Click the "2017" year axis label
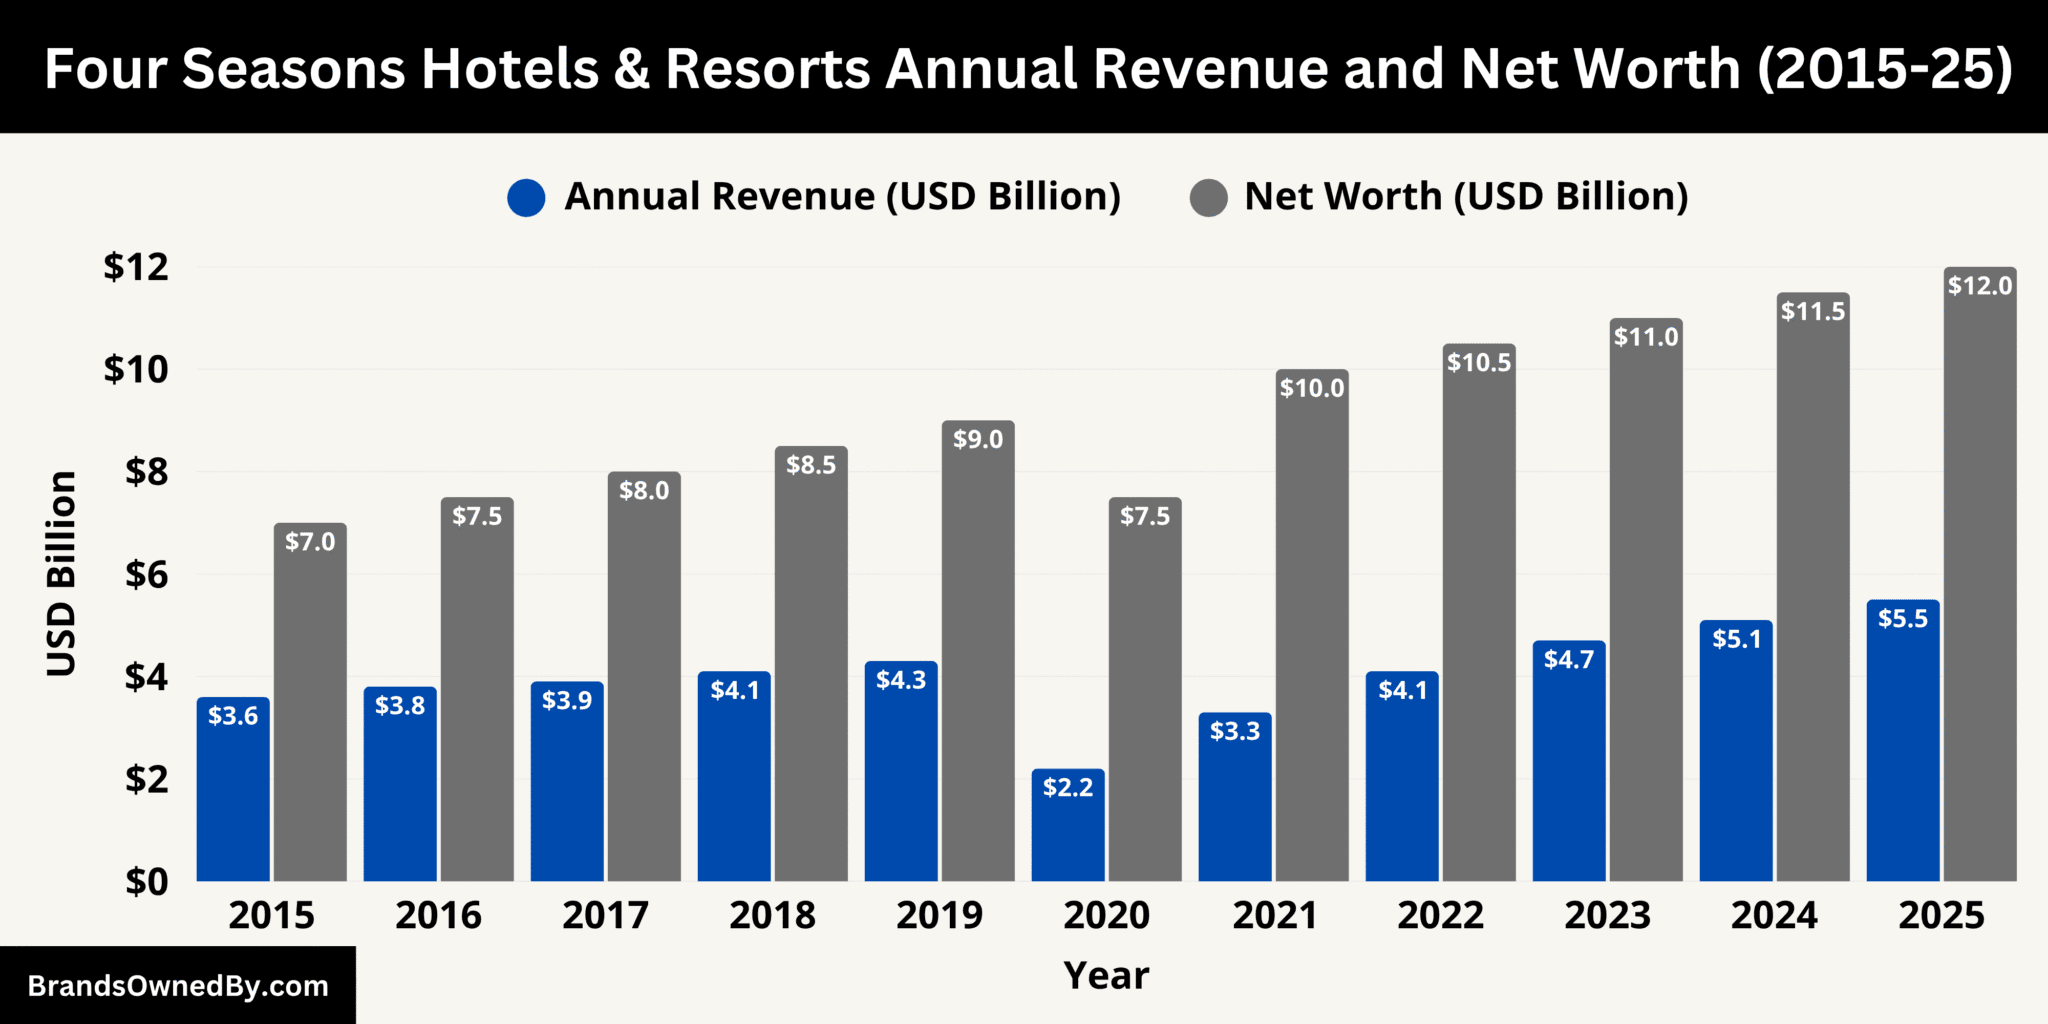The width and height of the screenshot is (2048, 1024). [x=605, y=916]
